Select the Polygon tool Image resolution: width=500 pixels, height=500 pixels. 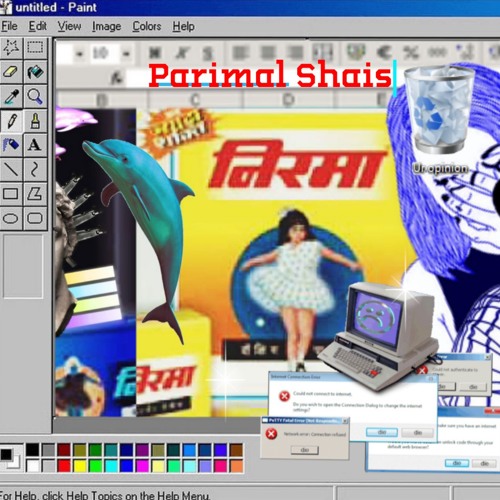click(x=35, y=193)
